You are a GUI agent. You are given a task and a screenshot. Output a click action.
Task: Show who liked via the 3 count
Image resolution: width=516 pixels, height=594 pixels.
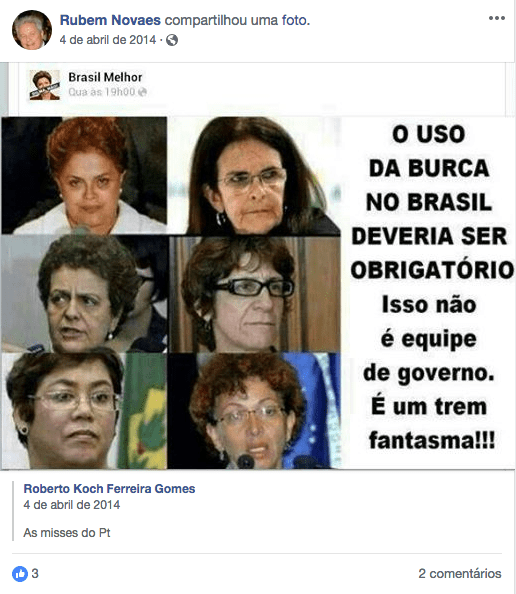(x=35, y=574)
